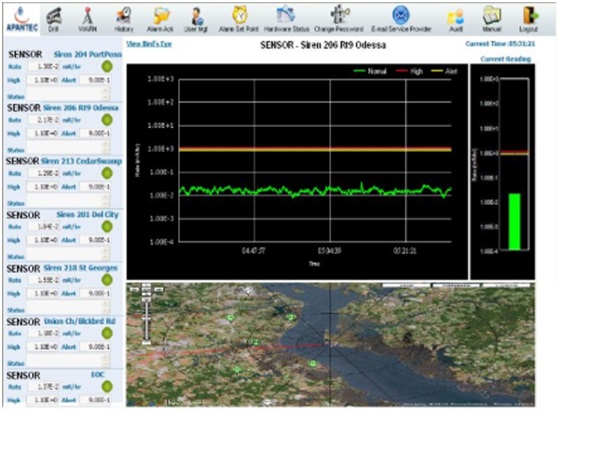This screenshot has height=450, width=600.
Task: Open E-mail Service Provider settings
Action: pos(400,16)
